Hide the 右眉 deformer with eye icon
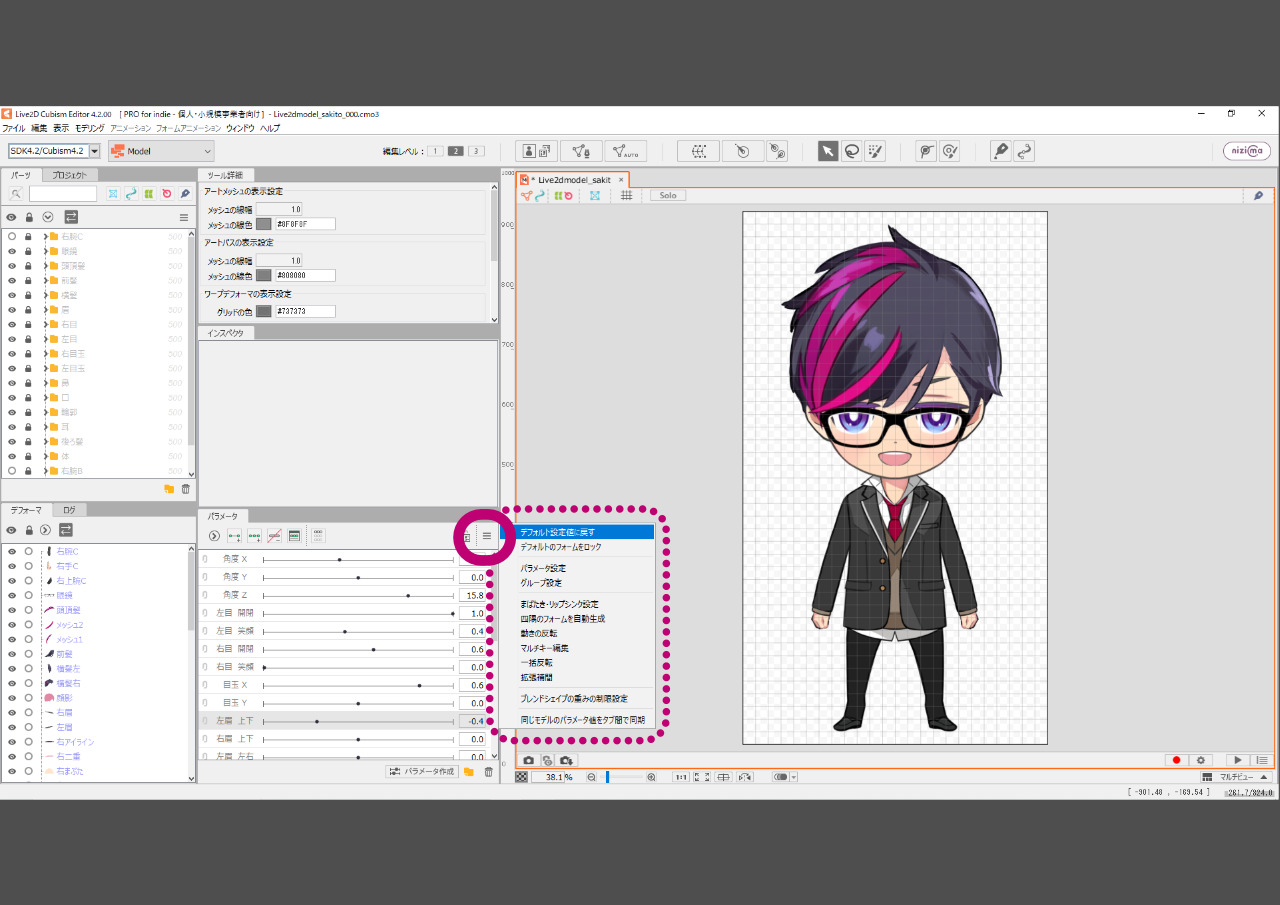The image size is (1280, 905). 12,713
